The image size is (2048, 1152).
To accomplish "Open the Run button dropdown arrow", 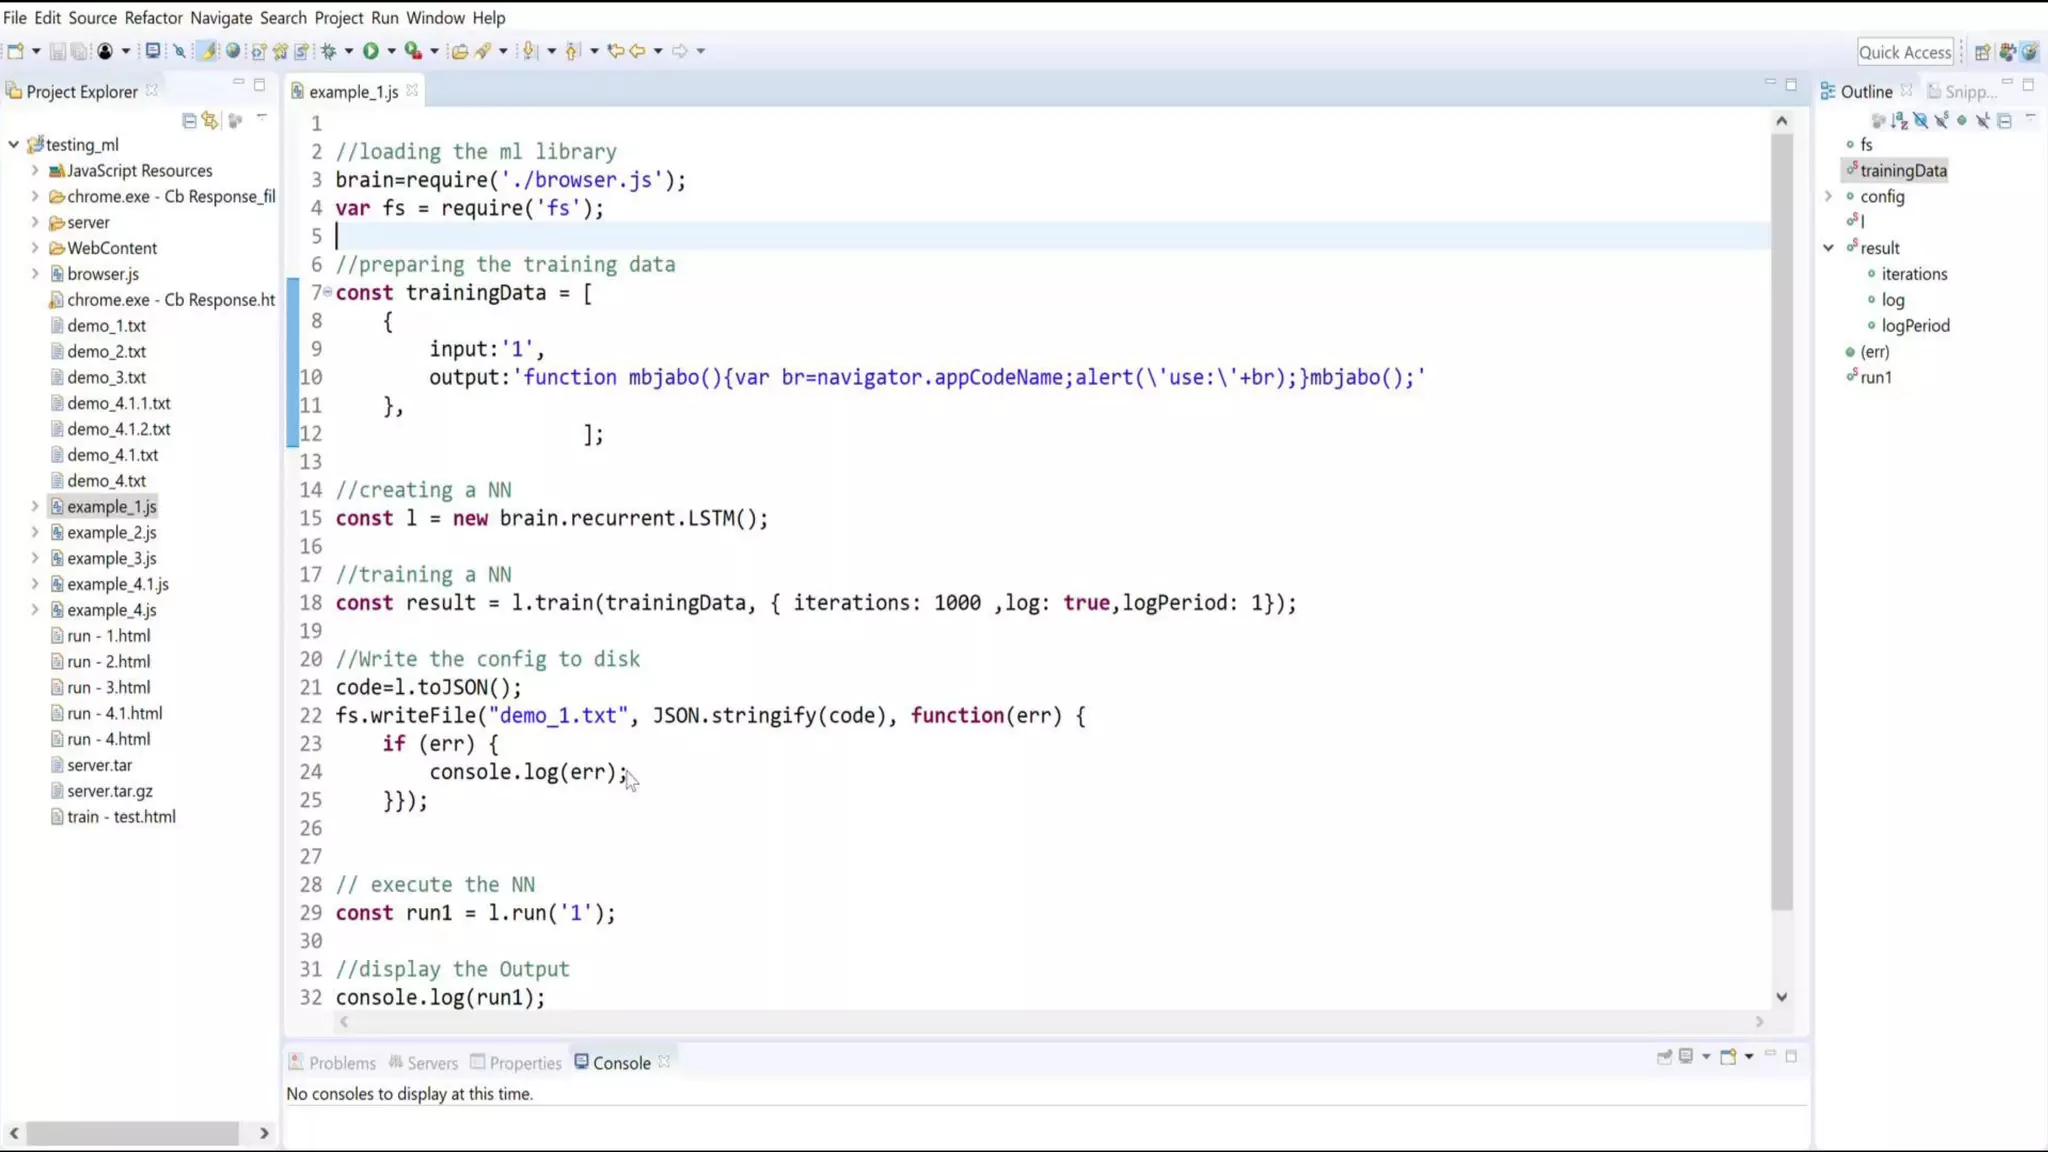I will (x=392, y=51).
